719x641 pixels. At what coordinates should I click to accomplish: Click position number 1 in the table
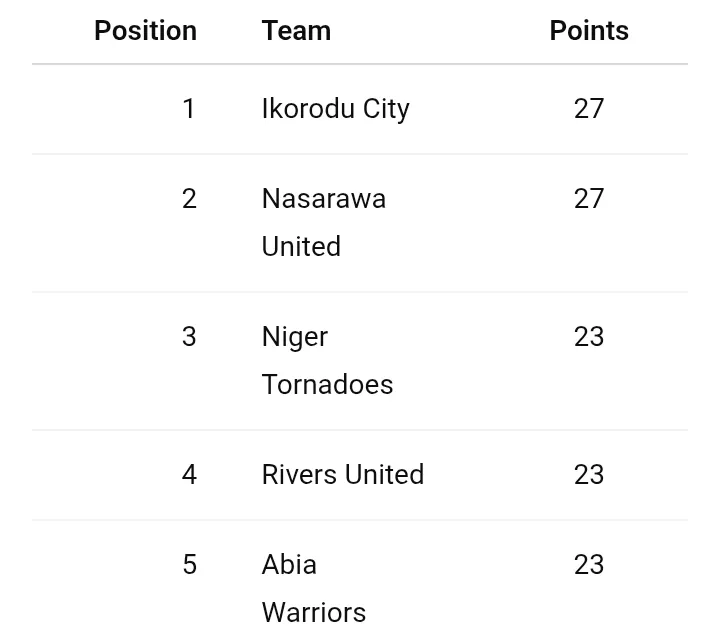pyautogui.click(x=189, y=109)
